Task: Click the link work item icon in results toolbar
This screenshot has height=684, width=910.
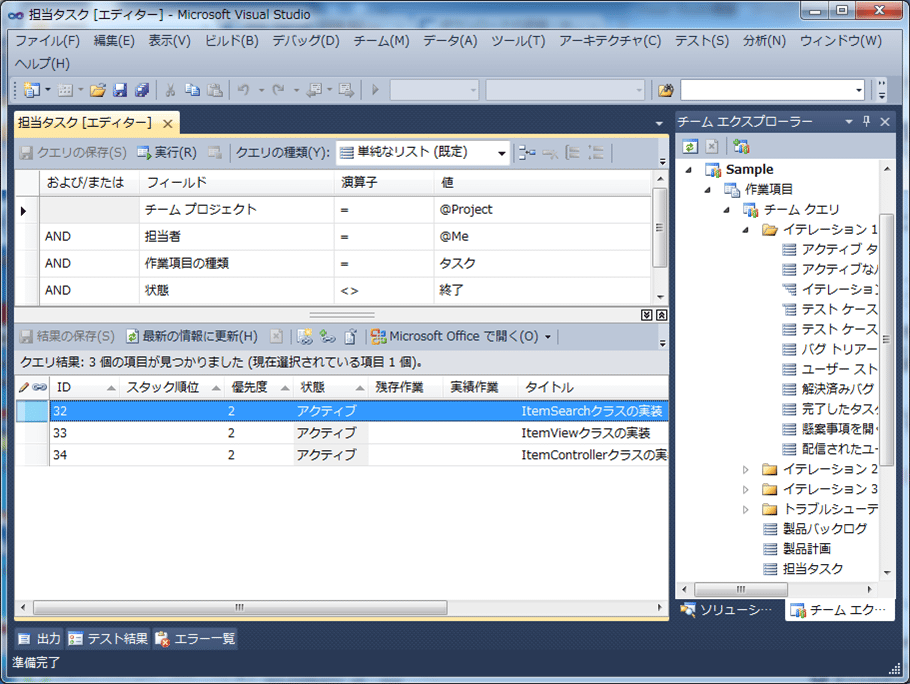Action: pyautogui.click(x=328, y=336)
